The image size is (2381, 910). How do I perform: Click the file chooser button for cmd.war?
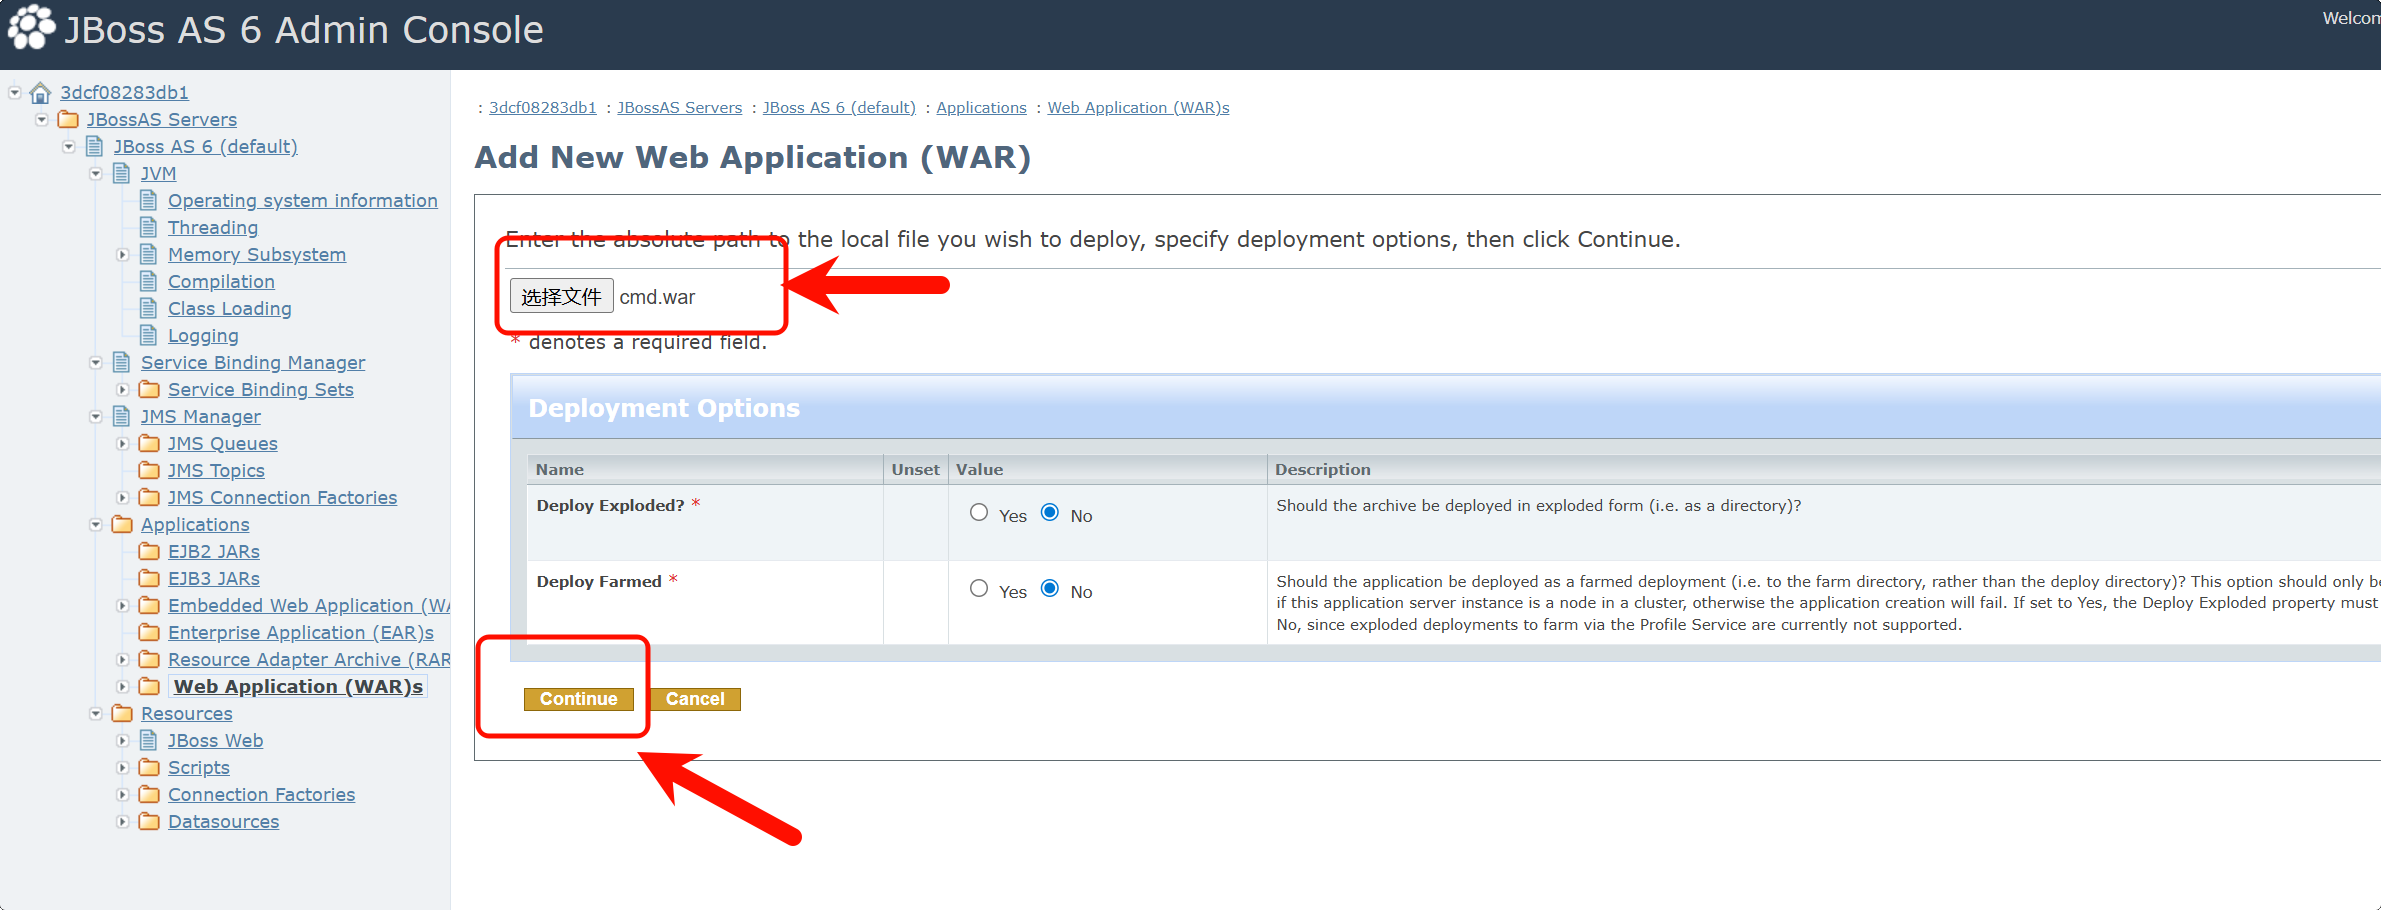pos(561,297)
